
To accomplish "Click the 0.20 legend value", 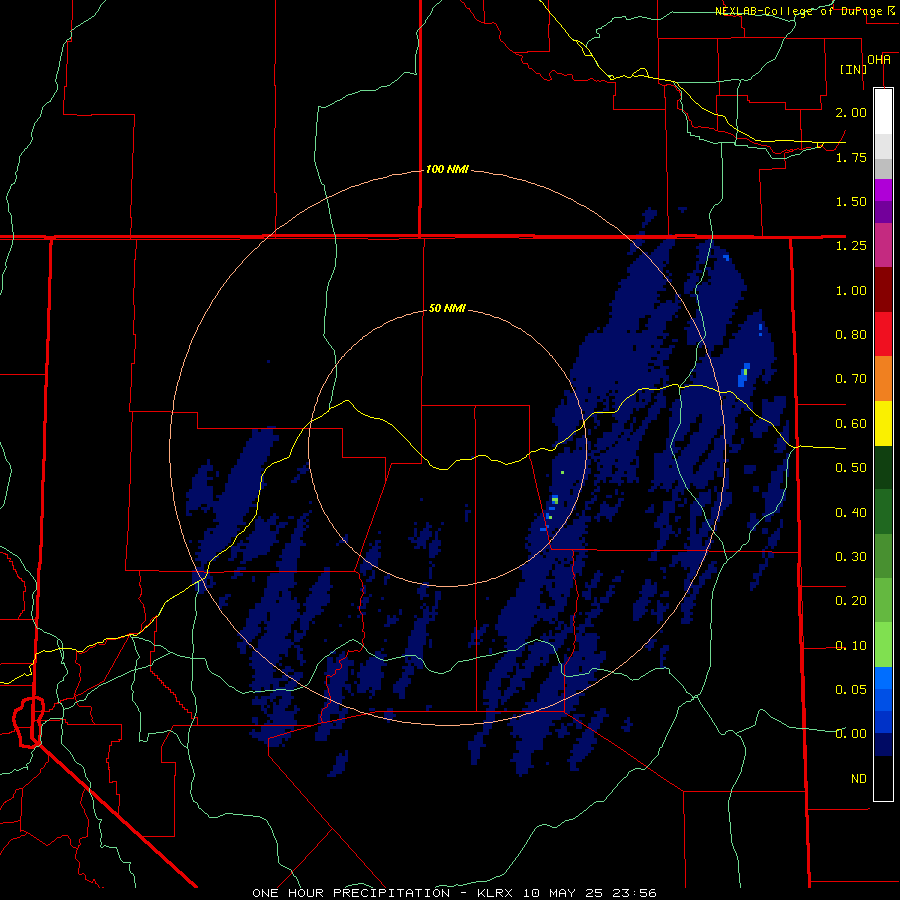I will (x=851, y=601).
